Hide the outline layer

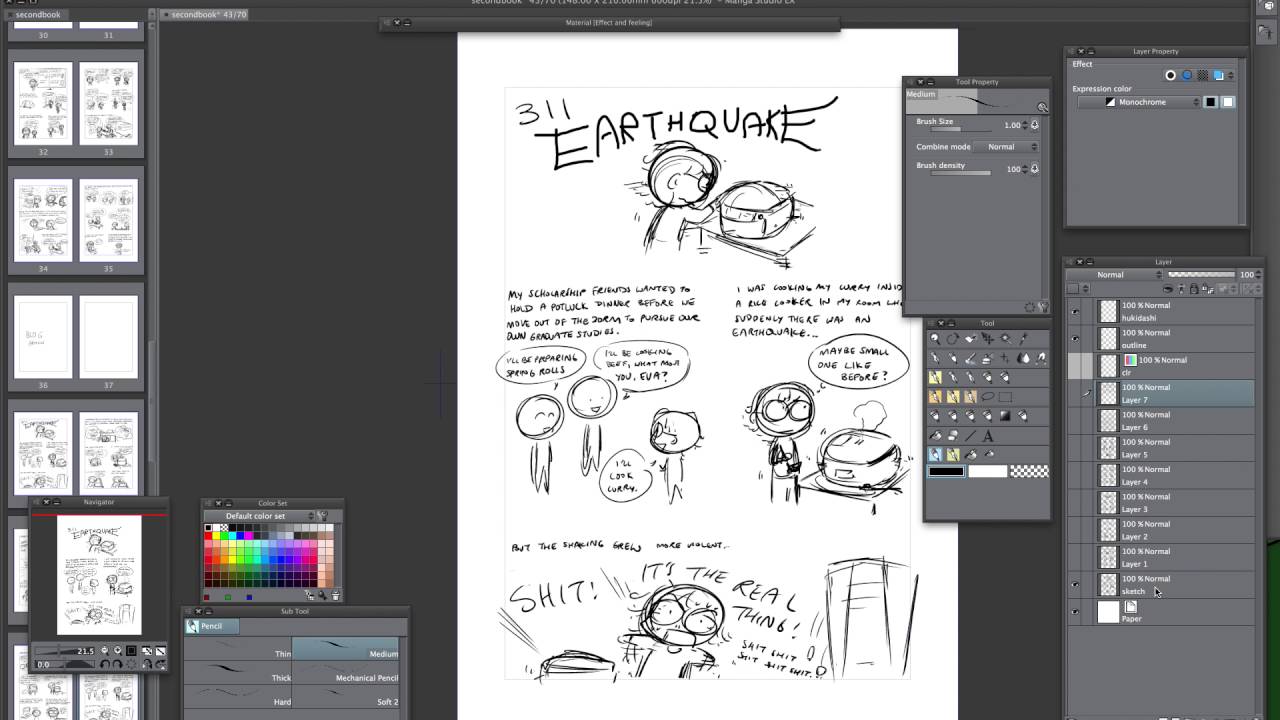pos(1075,339)
